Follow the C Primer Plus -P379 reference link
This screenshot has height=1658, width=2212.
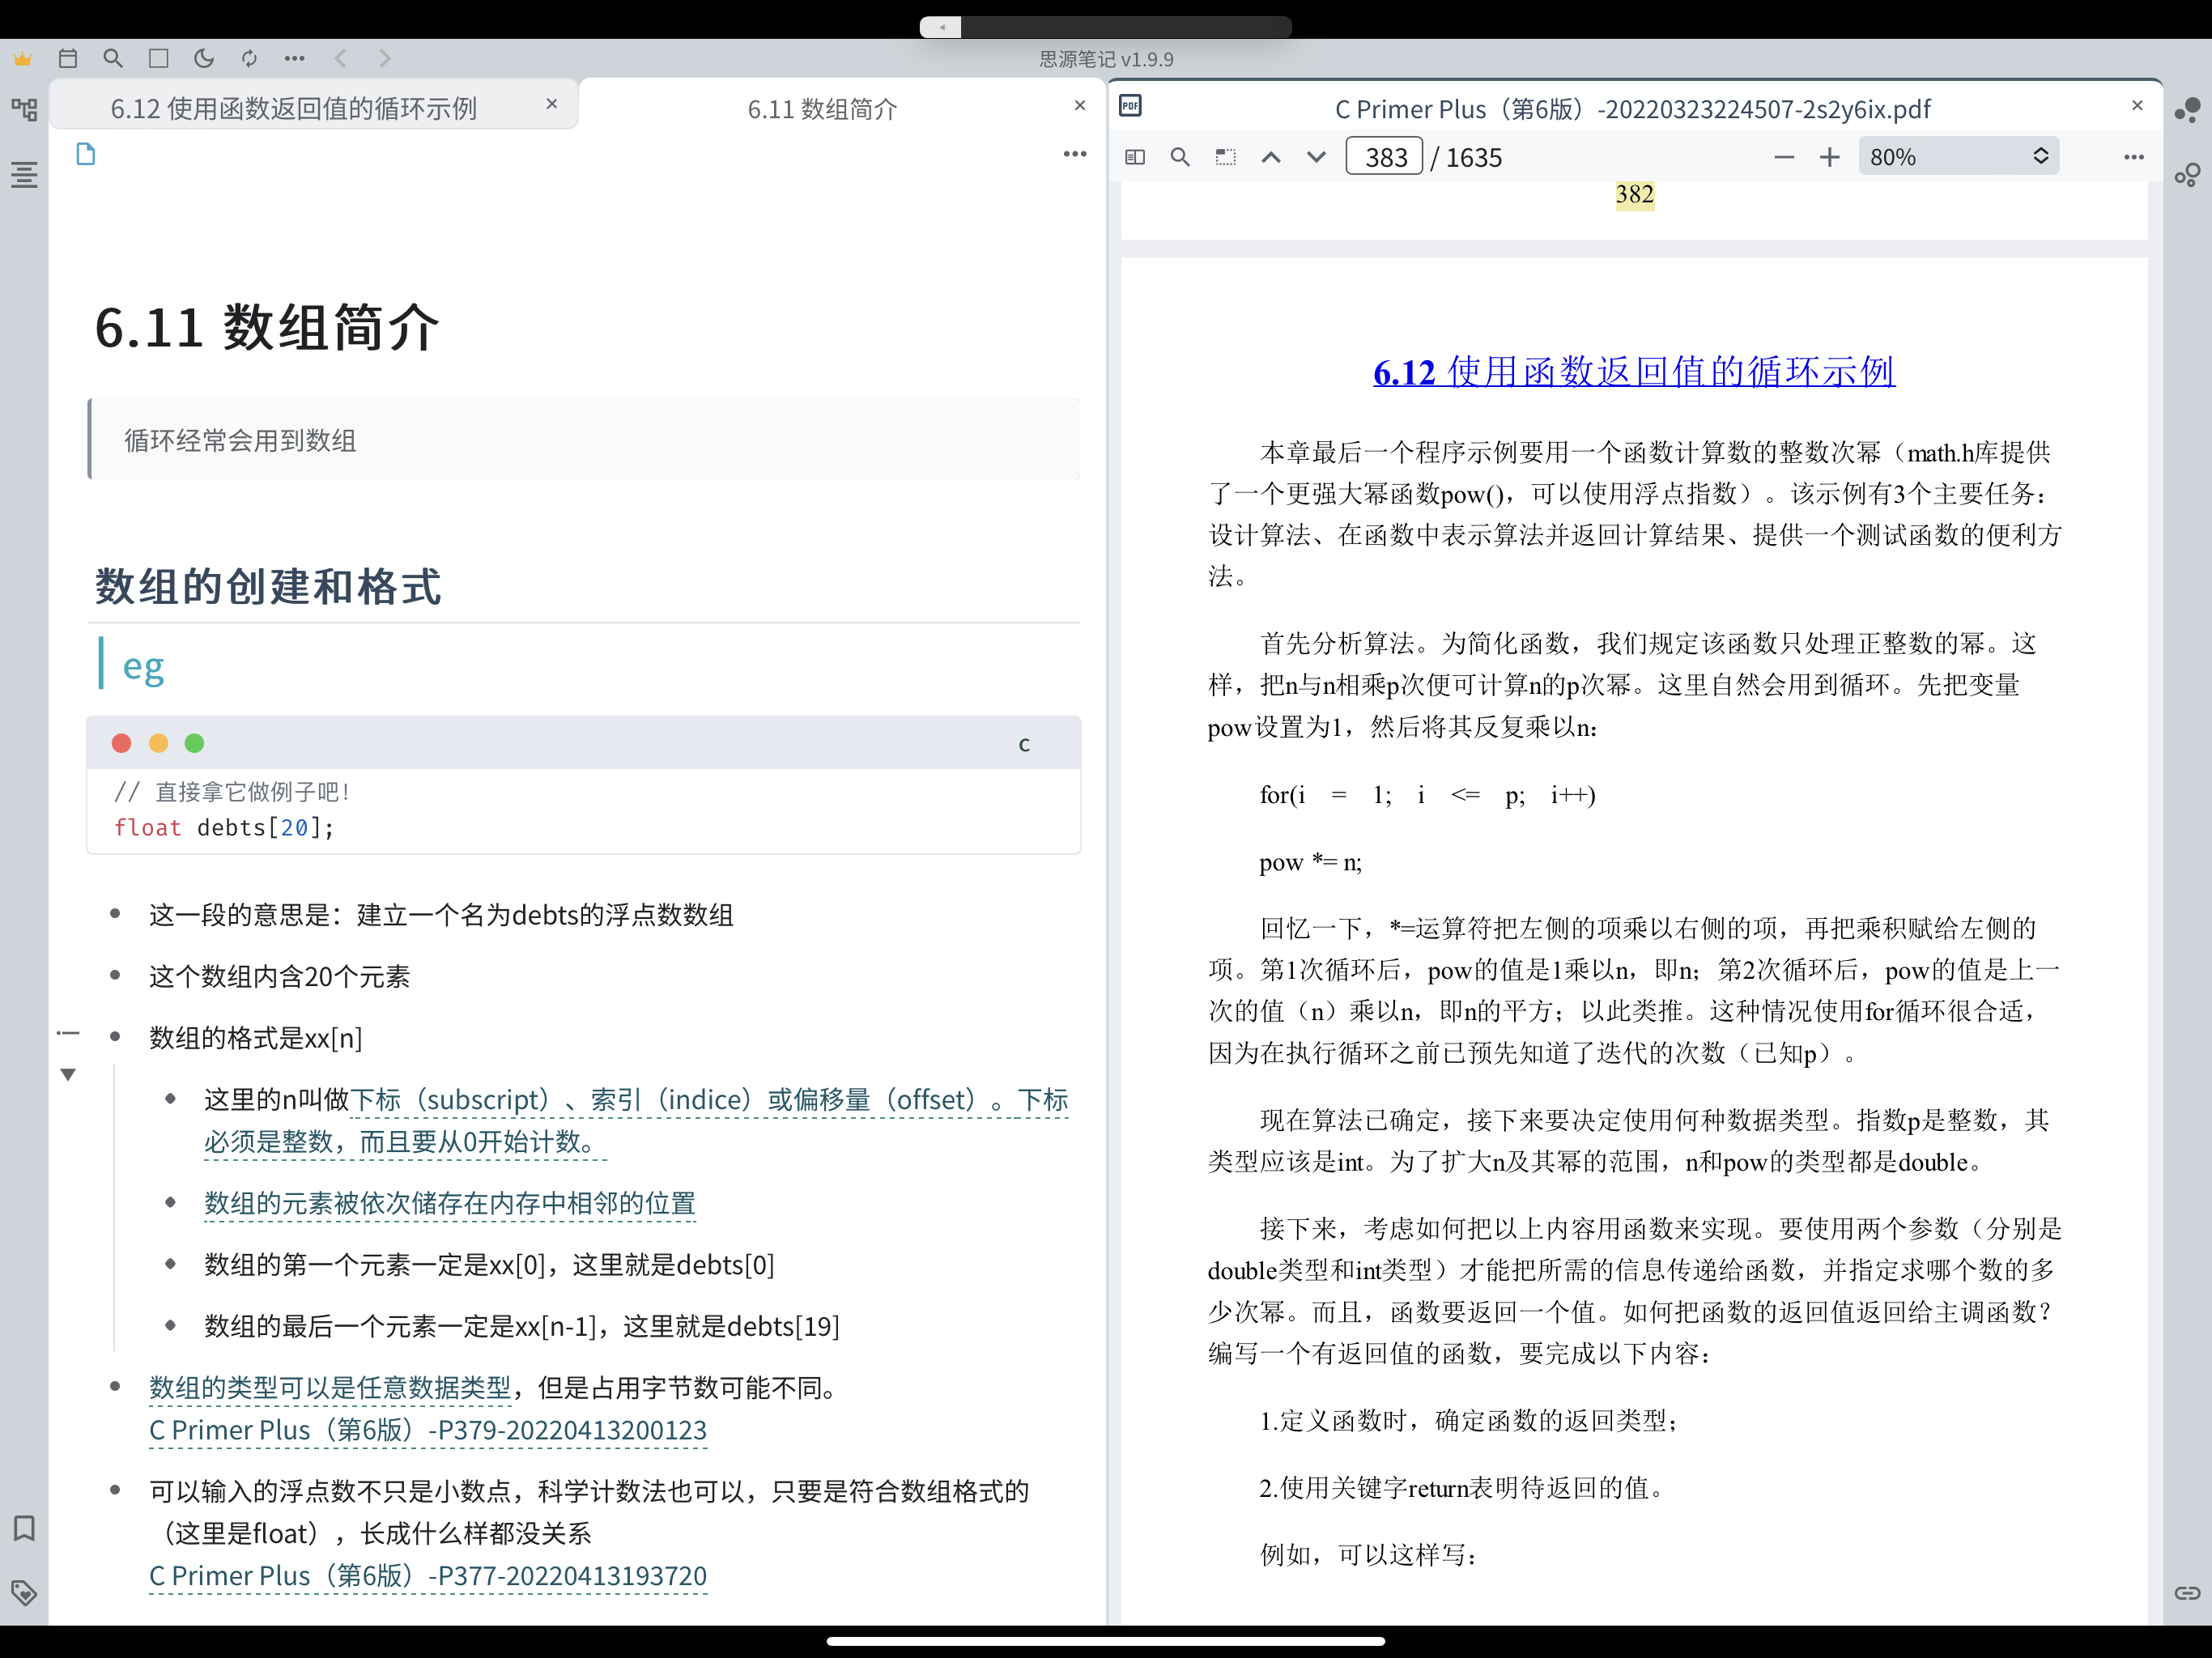pyautogui.click(x=427, y=1430)
